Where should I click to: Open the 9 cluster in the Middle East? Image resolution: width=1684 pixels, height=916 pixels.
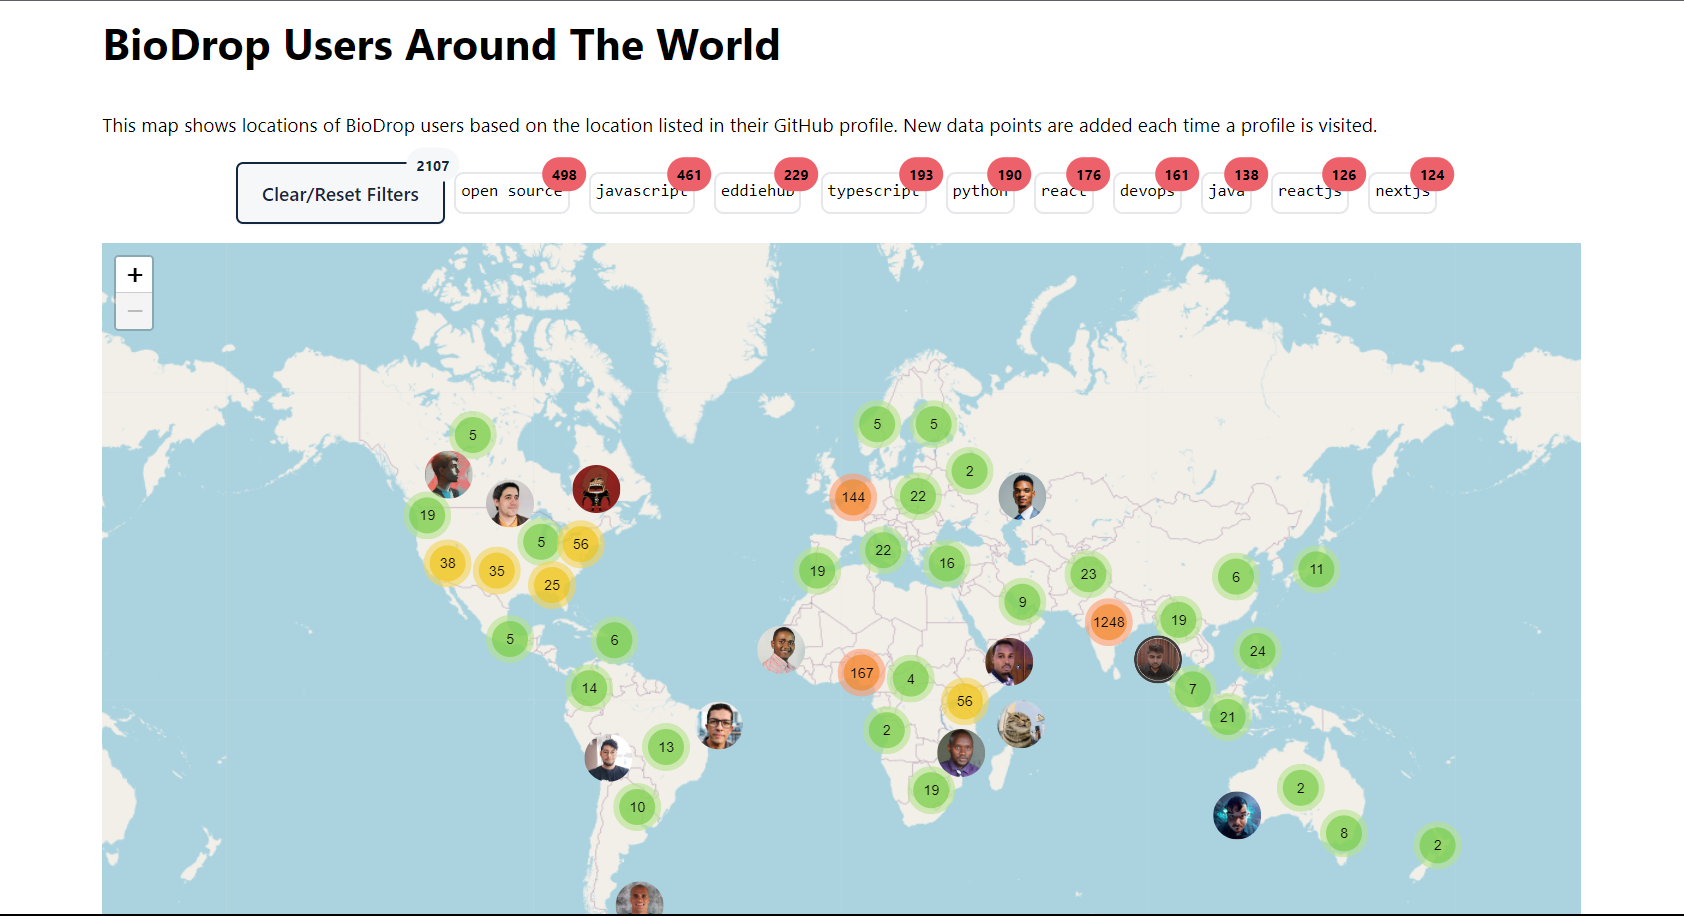click(x=1022, y=602)
